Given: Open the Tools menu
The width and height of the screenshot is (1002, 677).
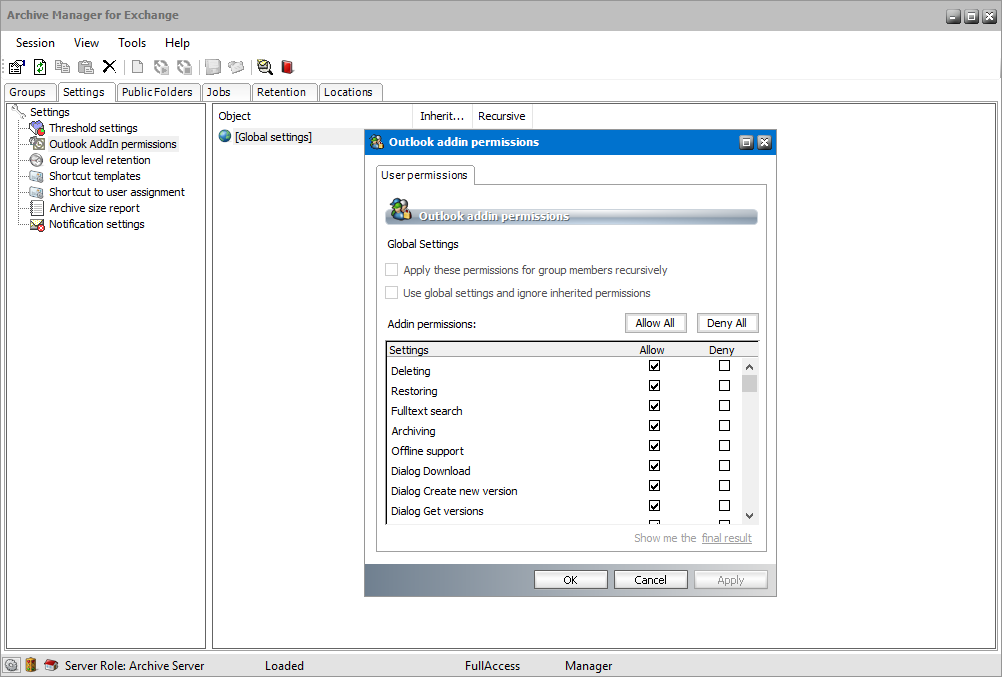Looking at the screenshot, I should 132,43.
